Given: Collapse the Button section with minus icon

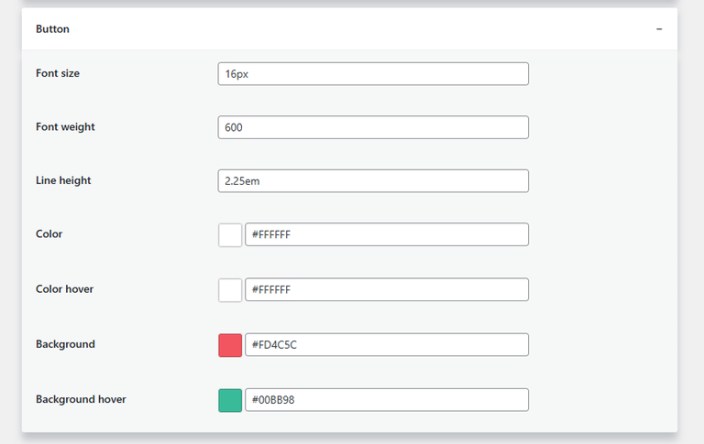Looking at the screenshot, I should 659,30.
